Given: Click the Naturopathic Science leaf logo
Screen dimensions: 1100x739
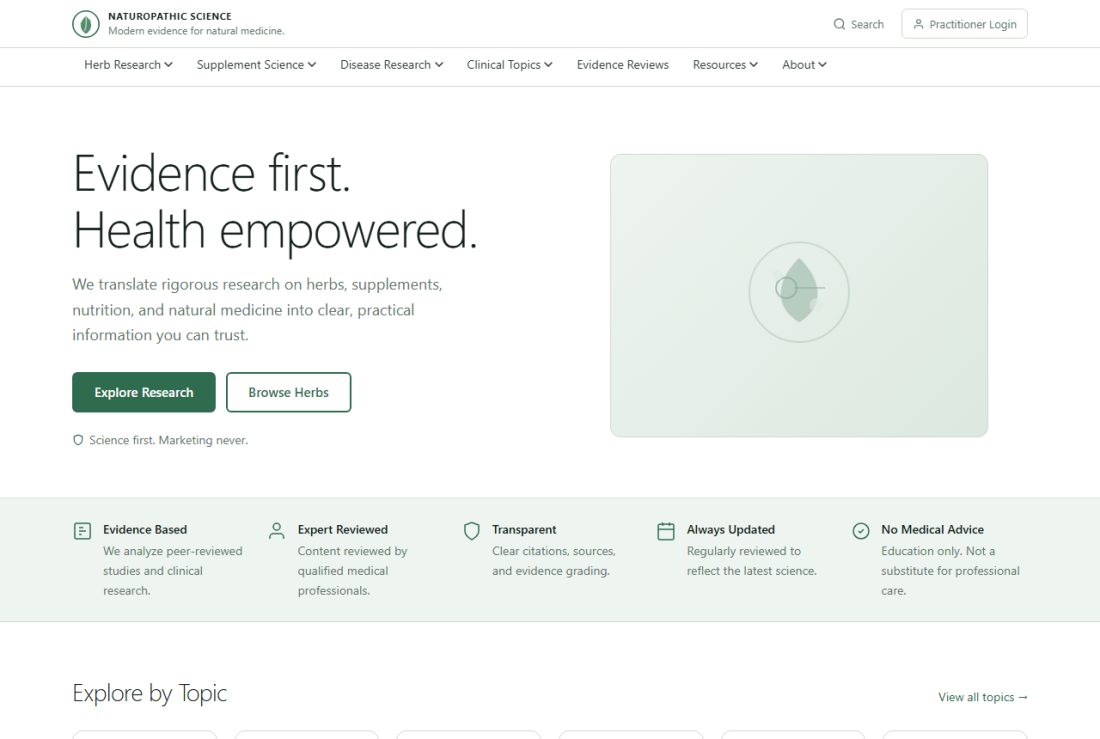Looking at the screenshot, I should pos(86,24).
